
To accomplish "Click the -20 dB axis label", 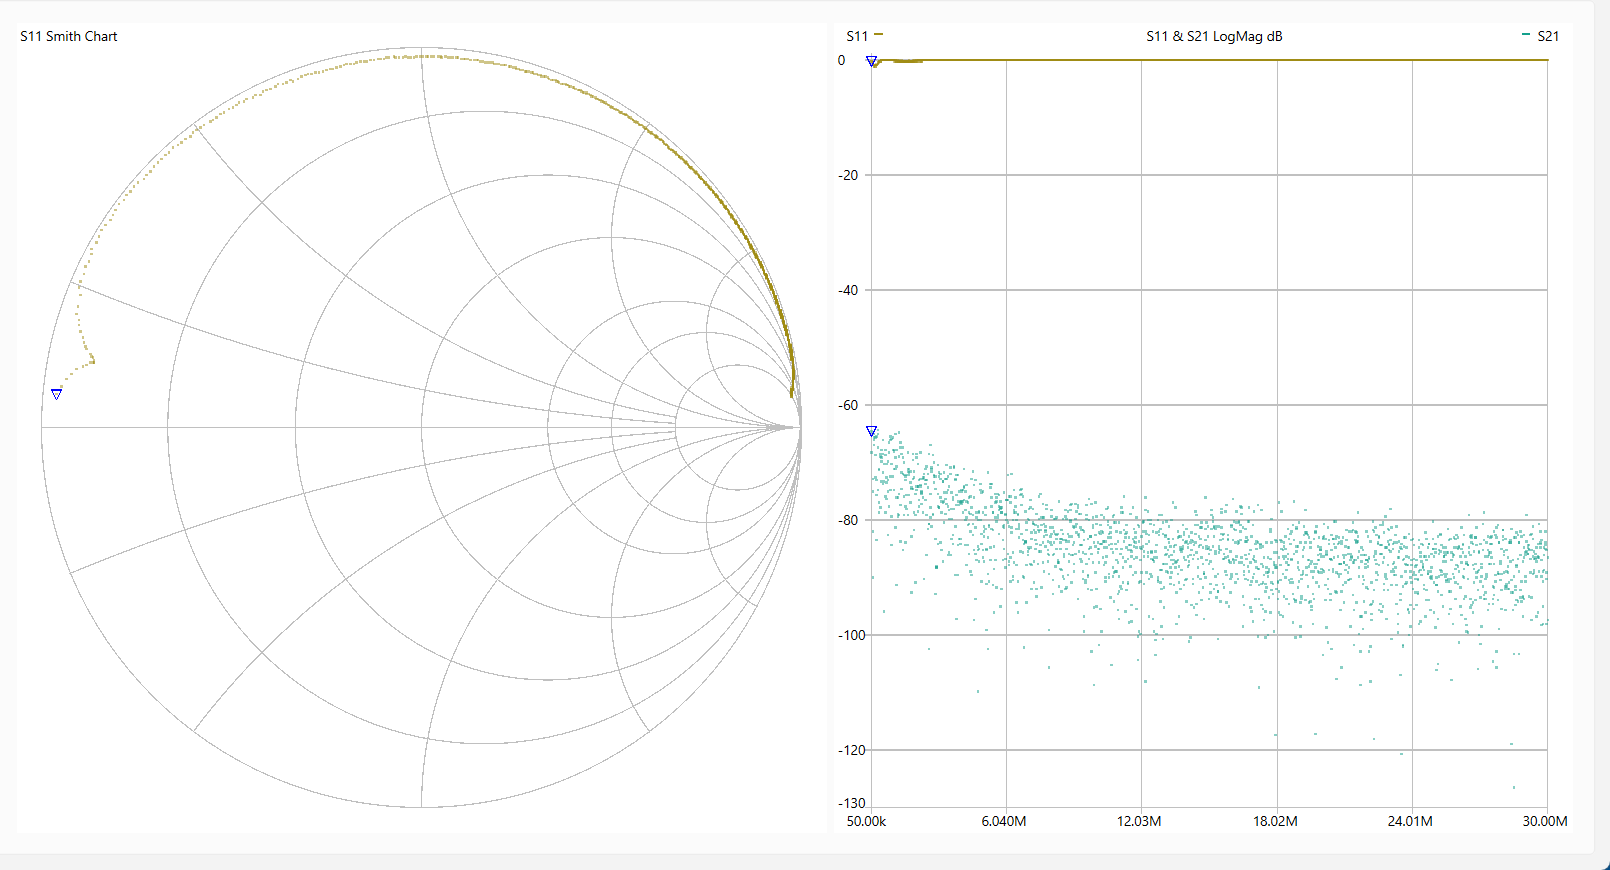I will tap(848, 175).
